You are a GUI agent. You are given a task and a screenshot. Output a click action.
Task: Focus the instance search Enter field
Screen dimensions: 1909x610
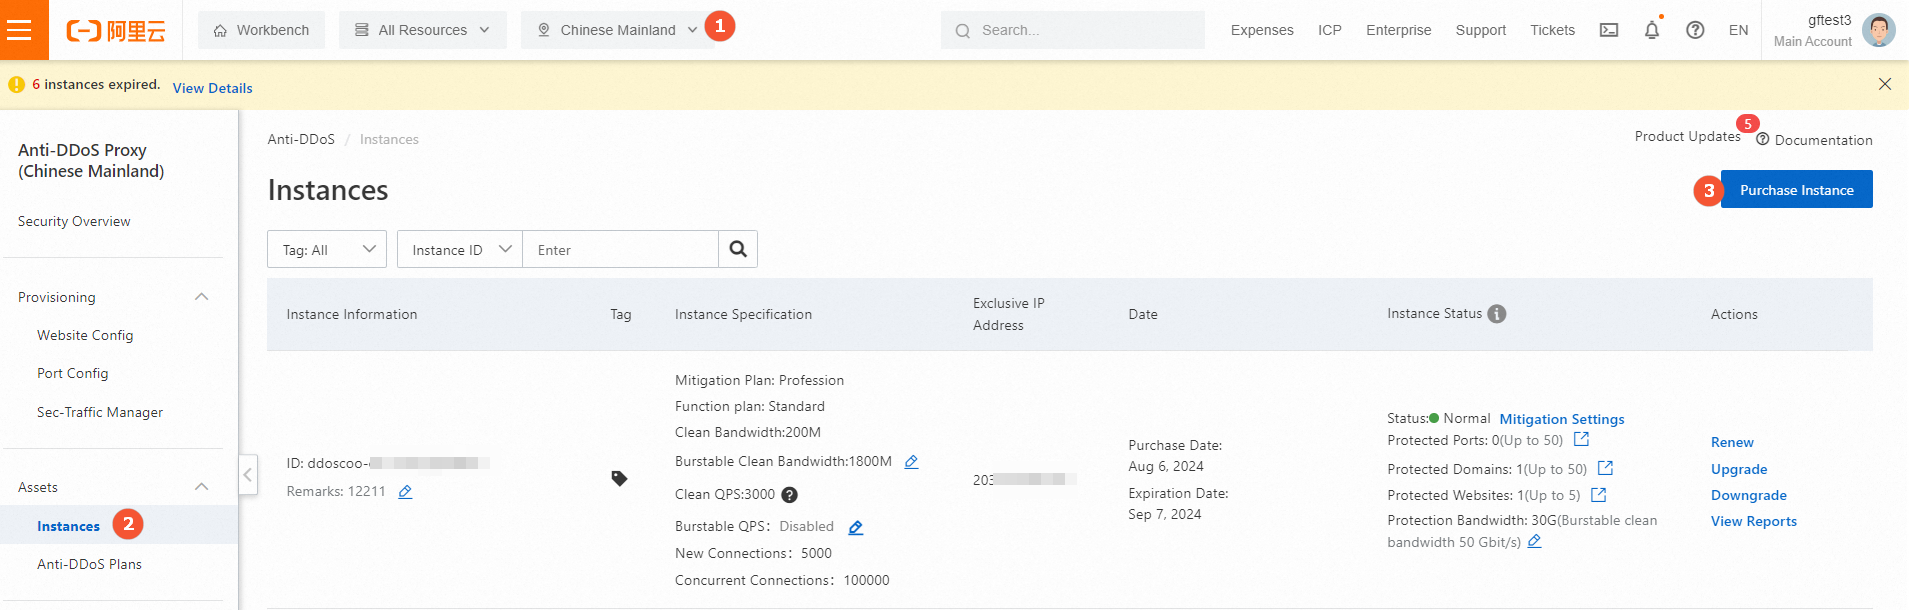click(620, 249)
